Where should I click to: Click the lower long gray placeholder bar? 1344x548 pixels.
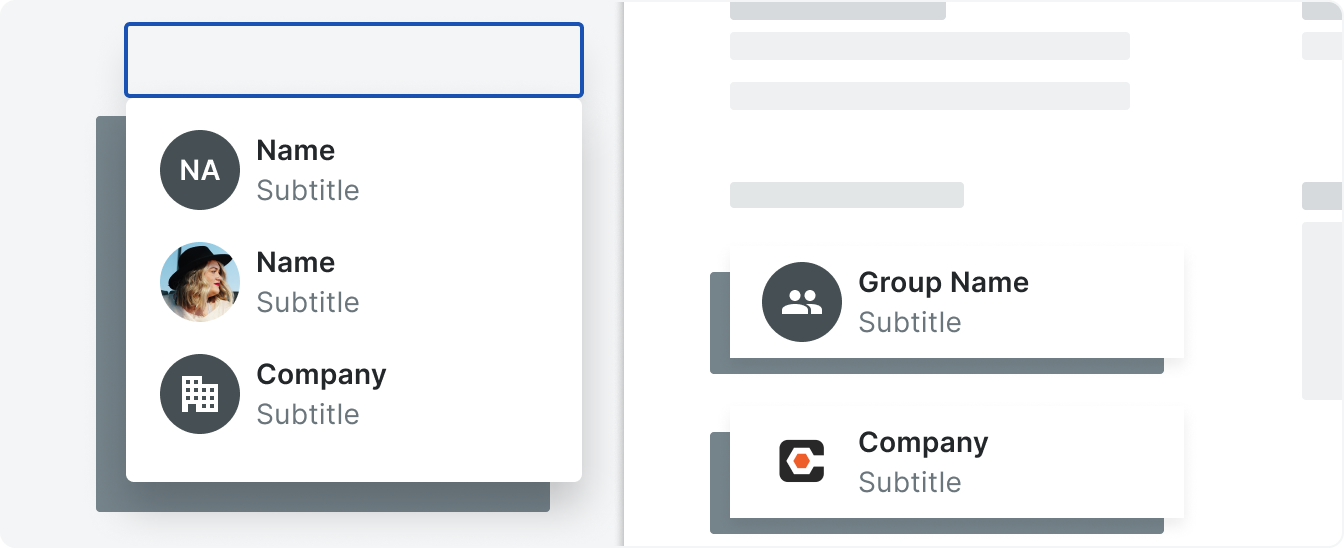pos(929,96)
